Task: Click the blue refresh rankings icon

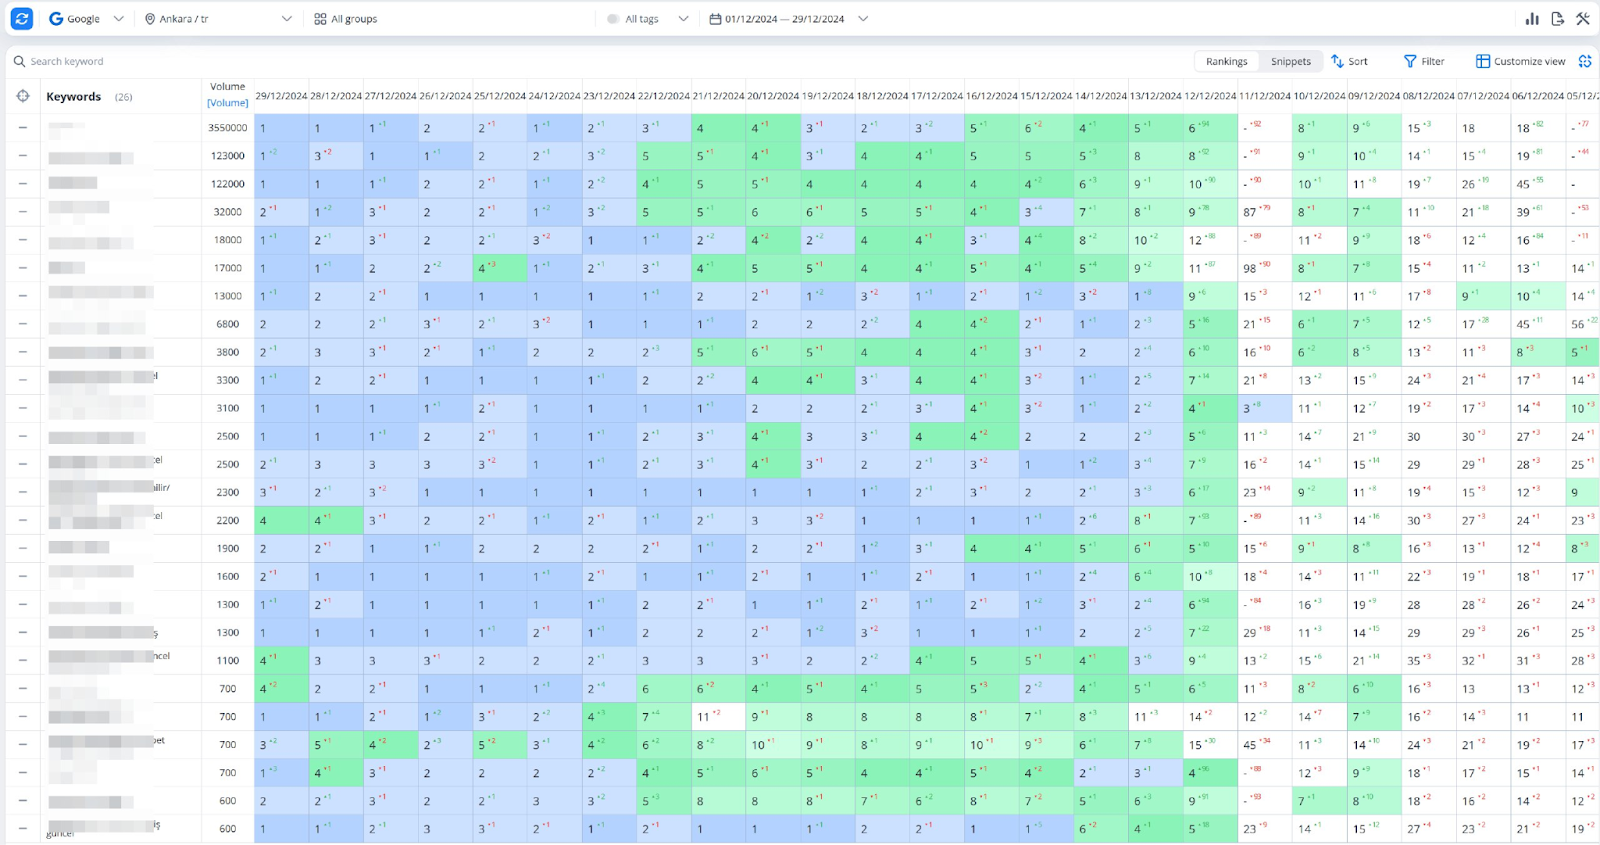Action: [21, 18]
